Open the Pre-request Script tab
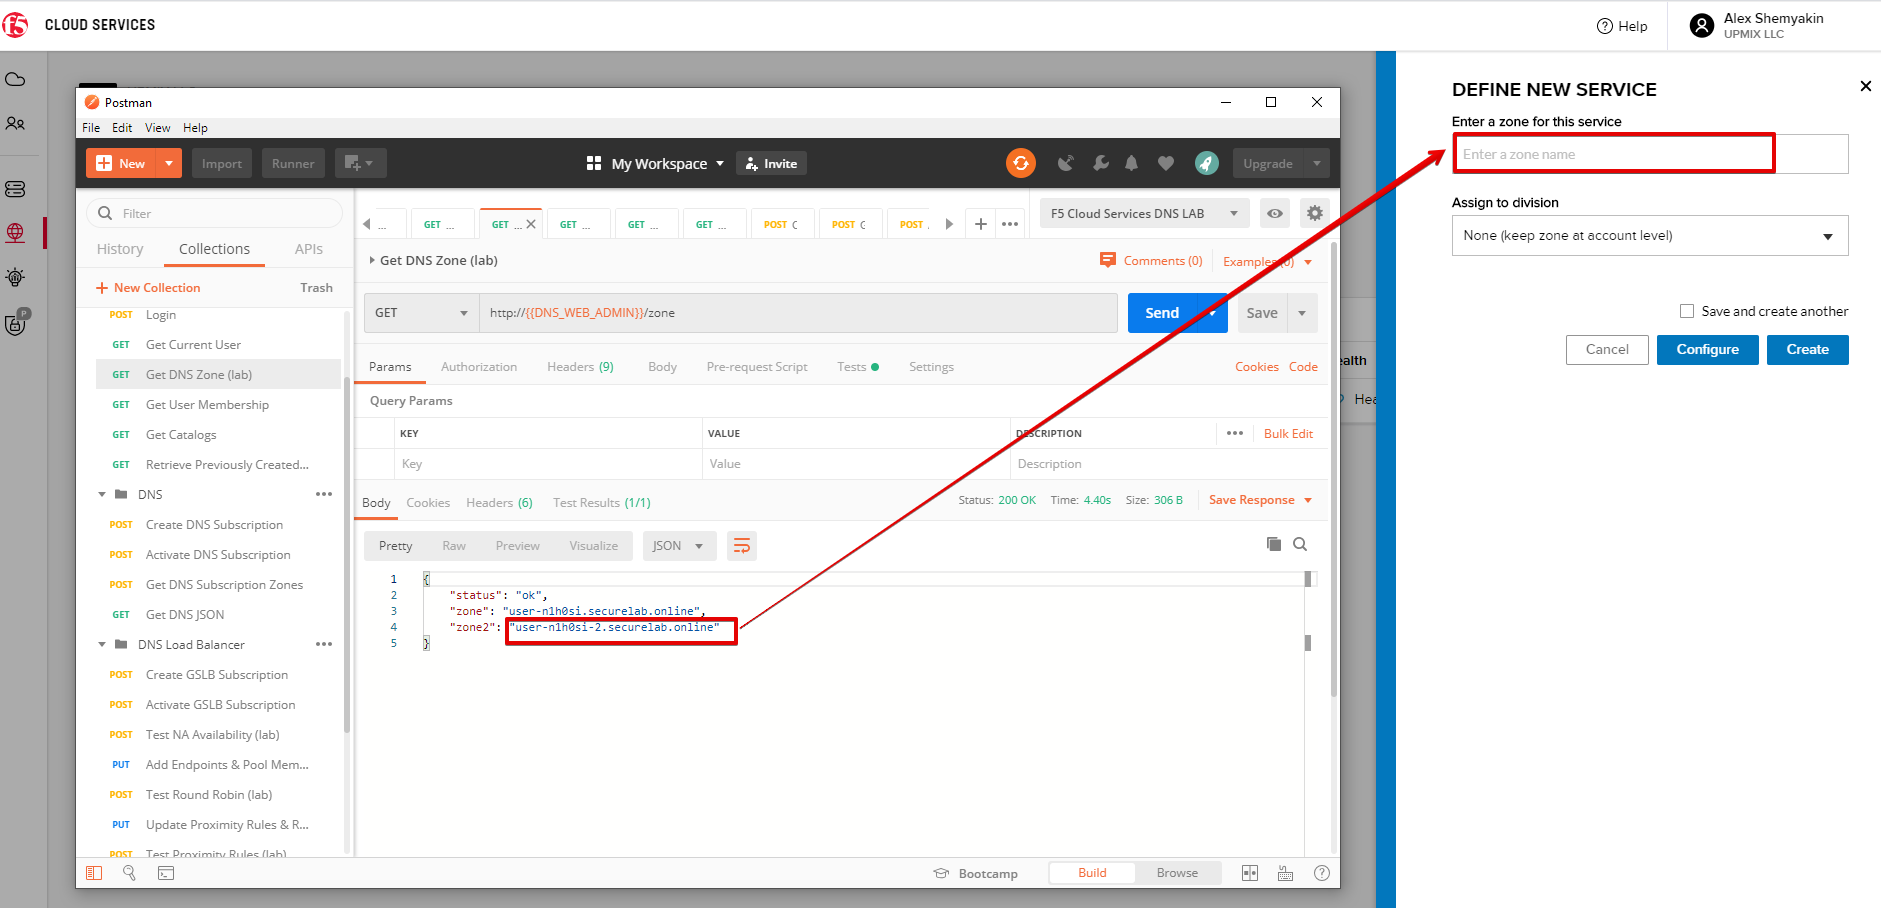Viewport: 1881px width, 908px height. [x=757, y=367]
